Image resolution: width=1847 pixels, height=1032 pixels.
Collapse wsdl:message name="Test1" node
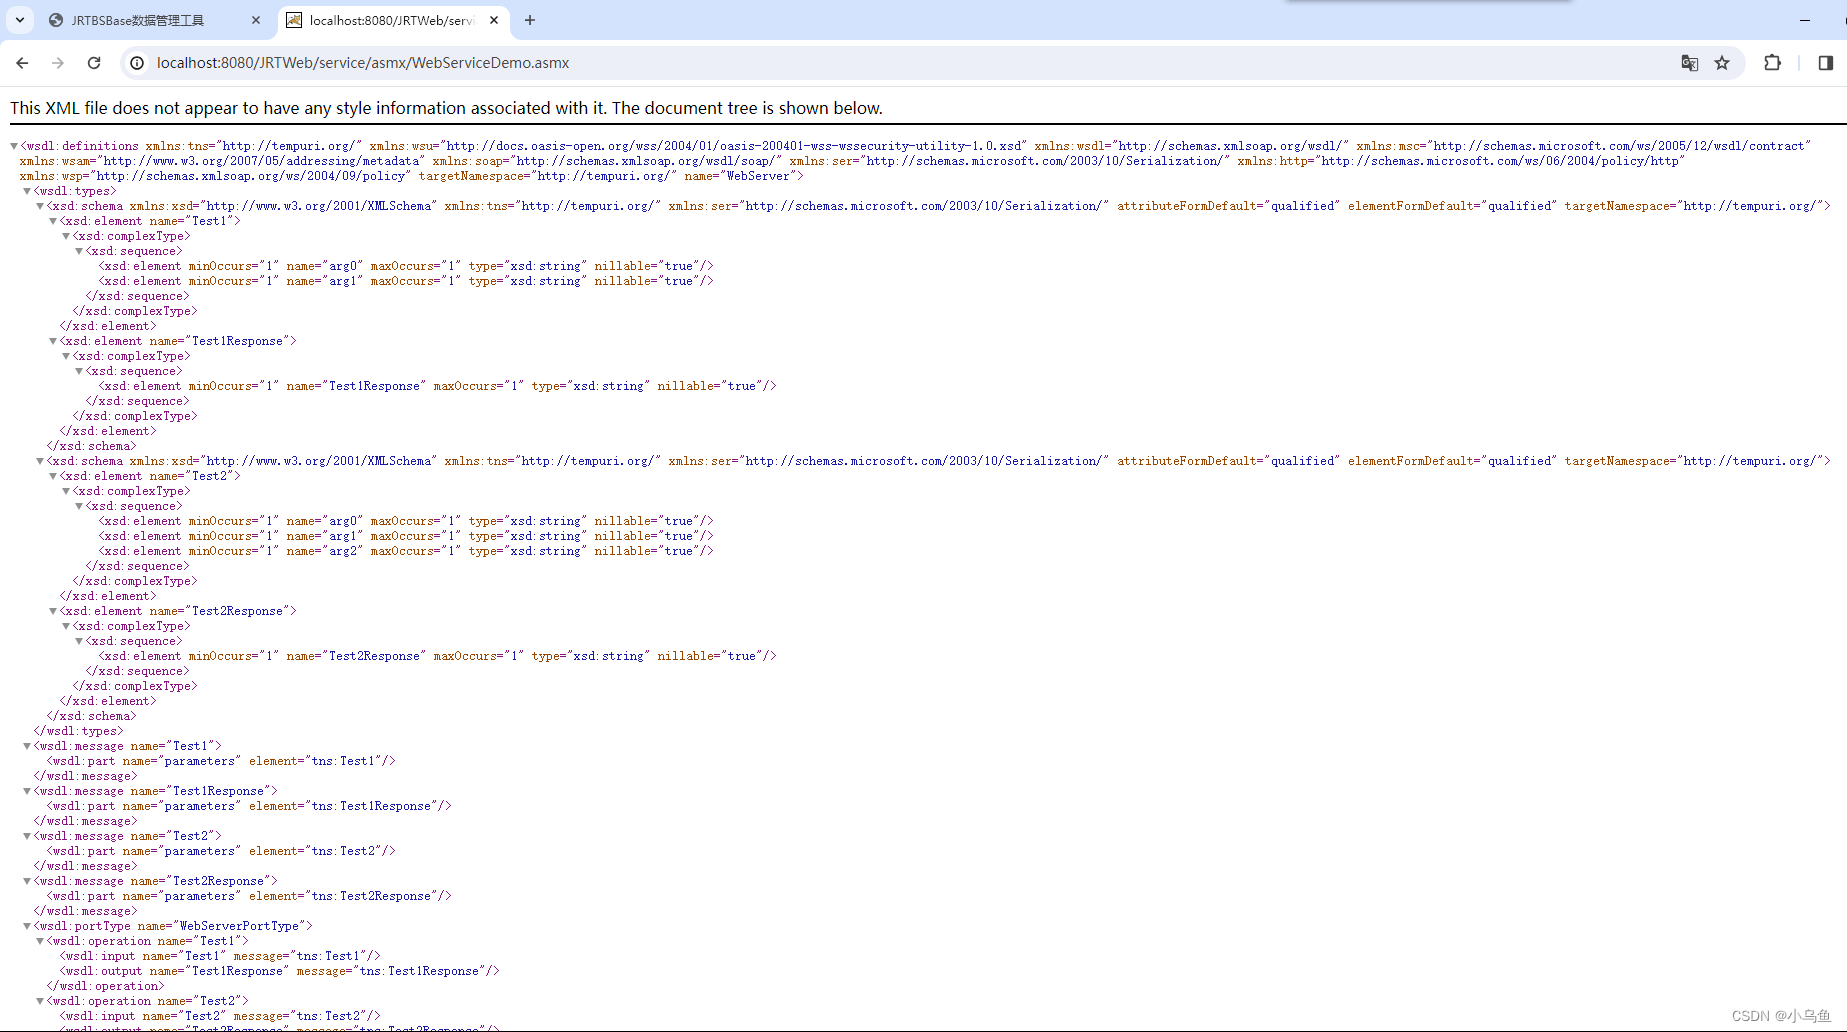(27, 746)
